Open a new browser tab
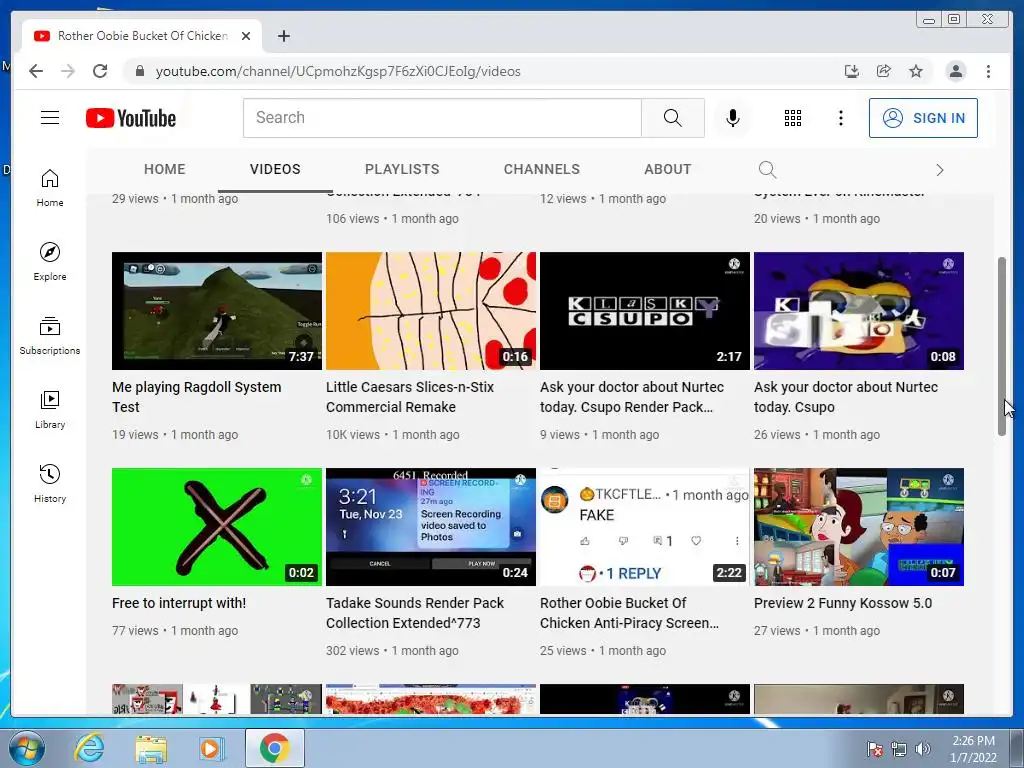Image resolution: width=1024 pixels, height=768 pixels. tap(283, 36)
